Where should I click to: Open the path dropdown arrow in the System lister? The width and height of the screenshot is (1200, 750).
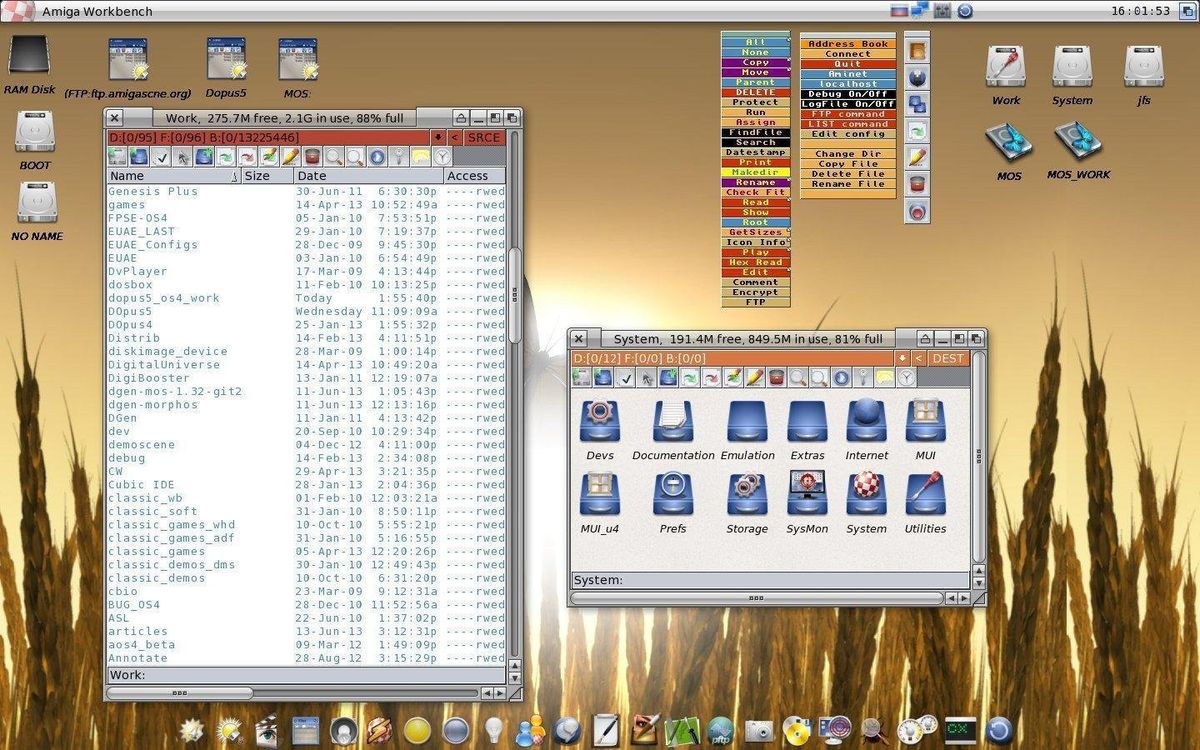pos(903,358)
